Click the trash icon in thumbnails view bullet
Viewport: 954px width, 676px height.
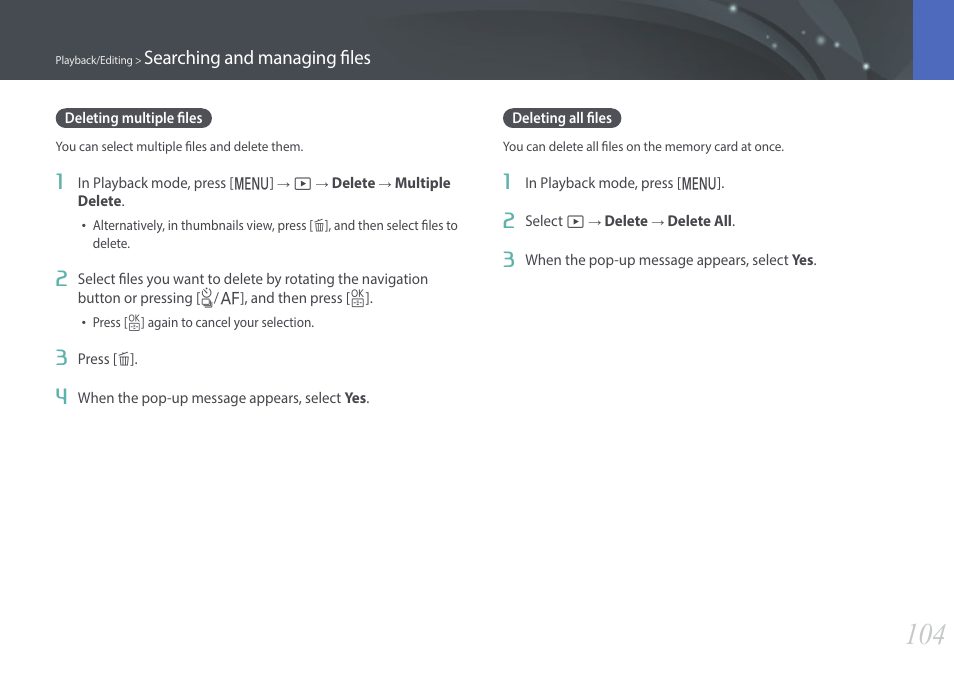point(319,226)
